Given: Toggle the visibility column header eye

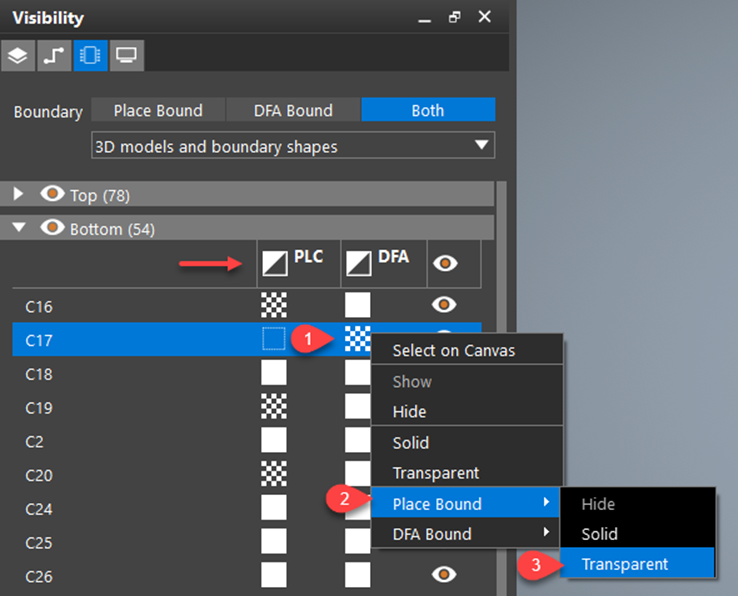Looking at the screenshot, I should coord(445,263).
